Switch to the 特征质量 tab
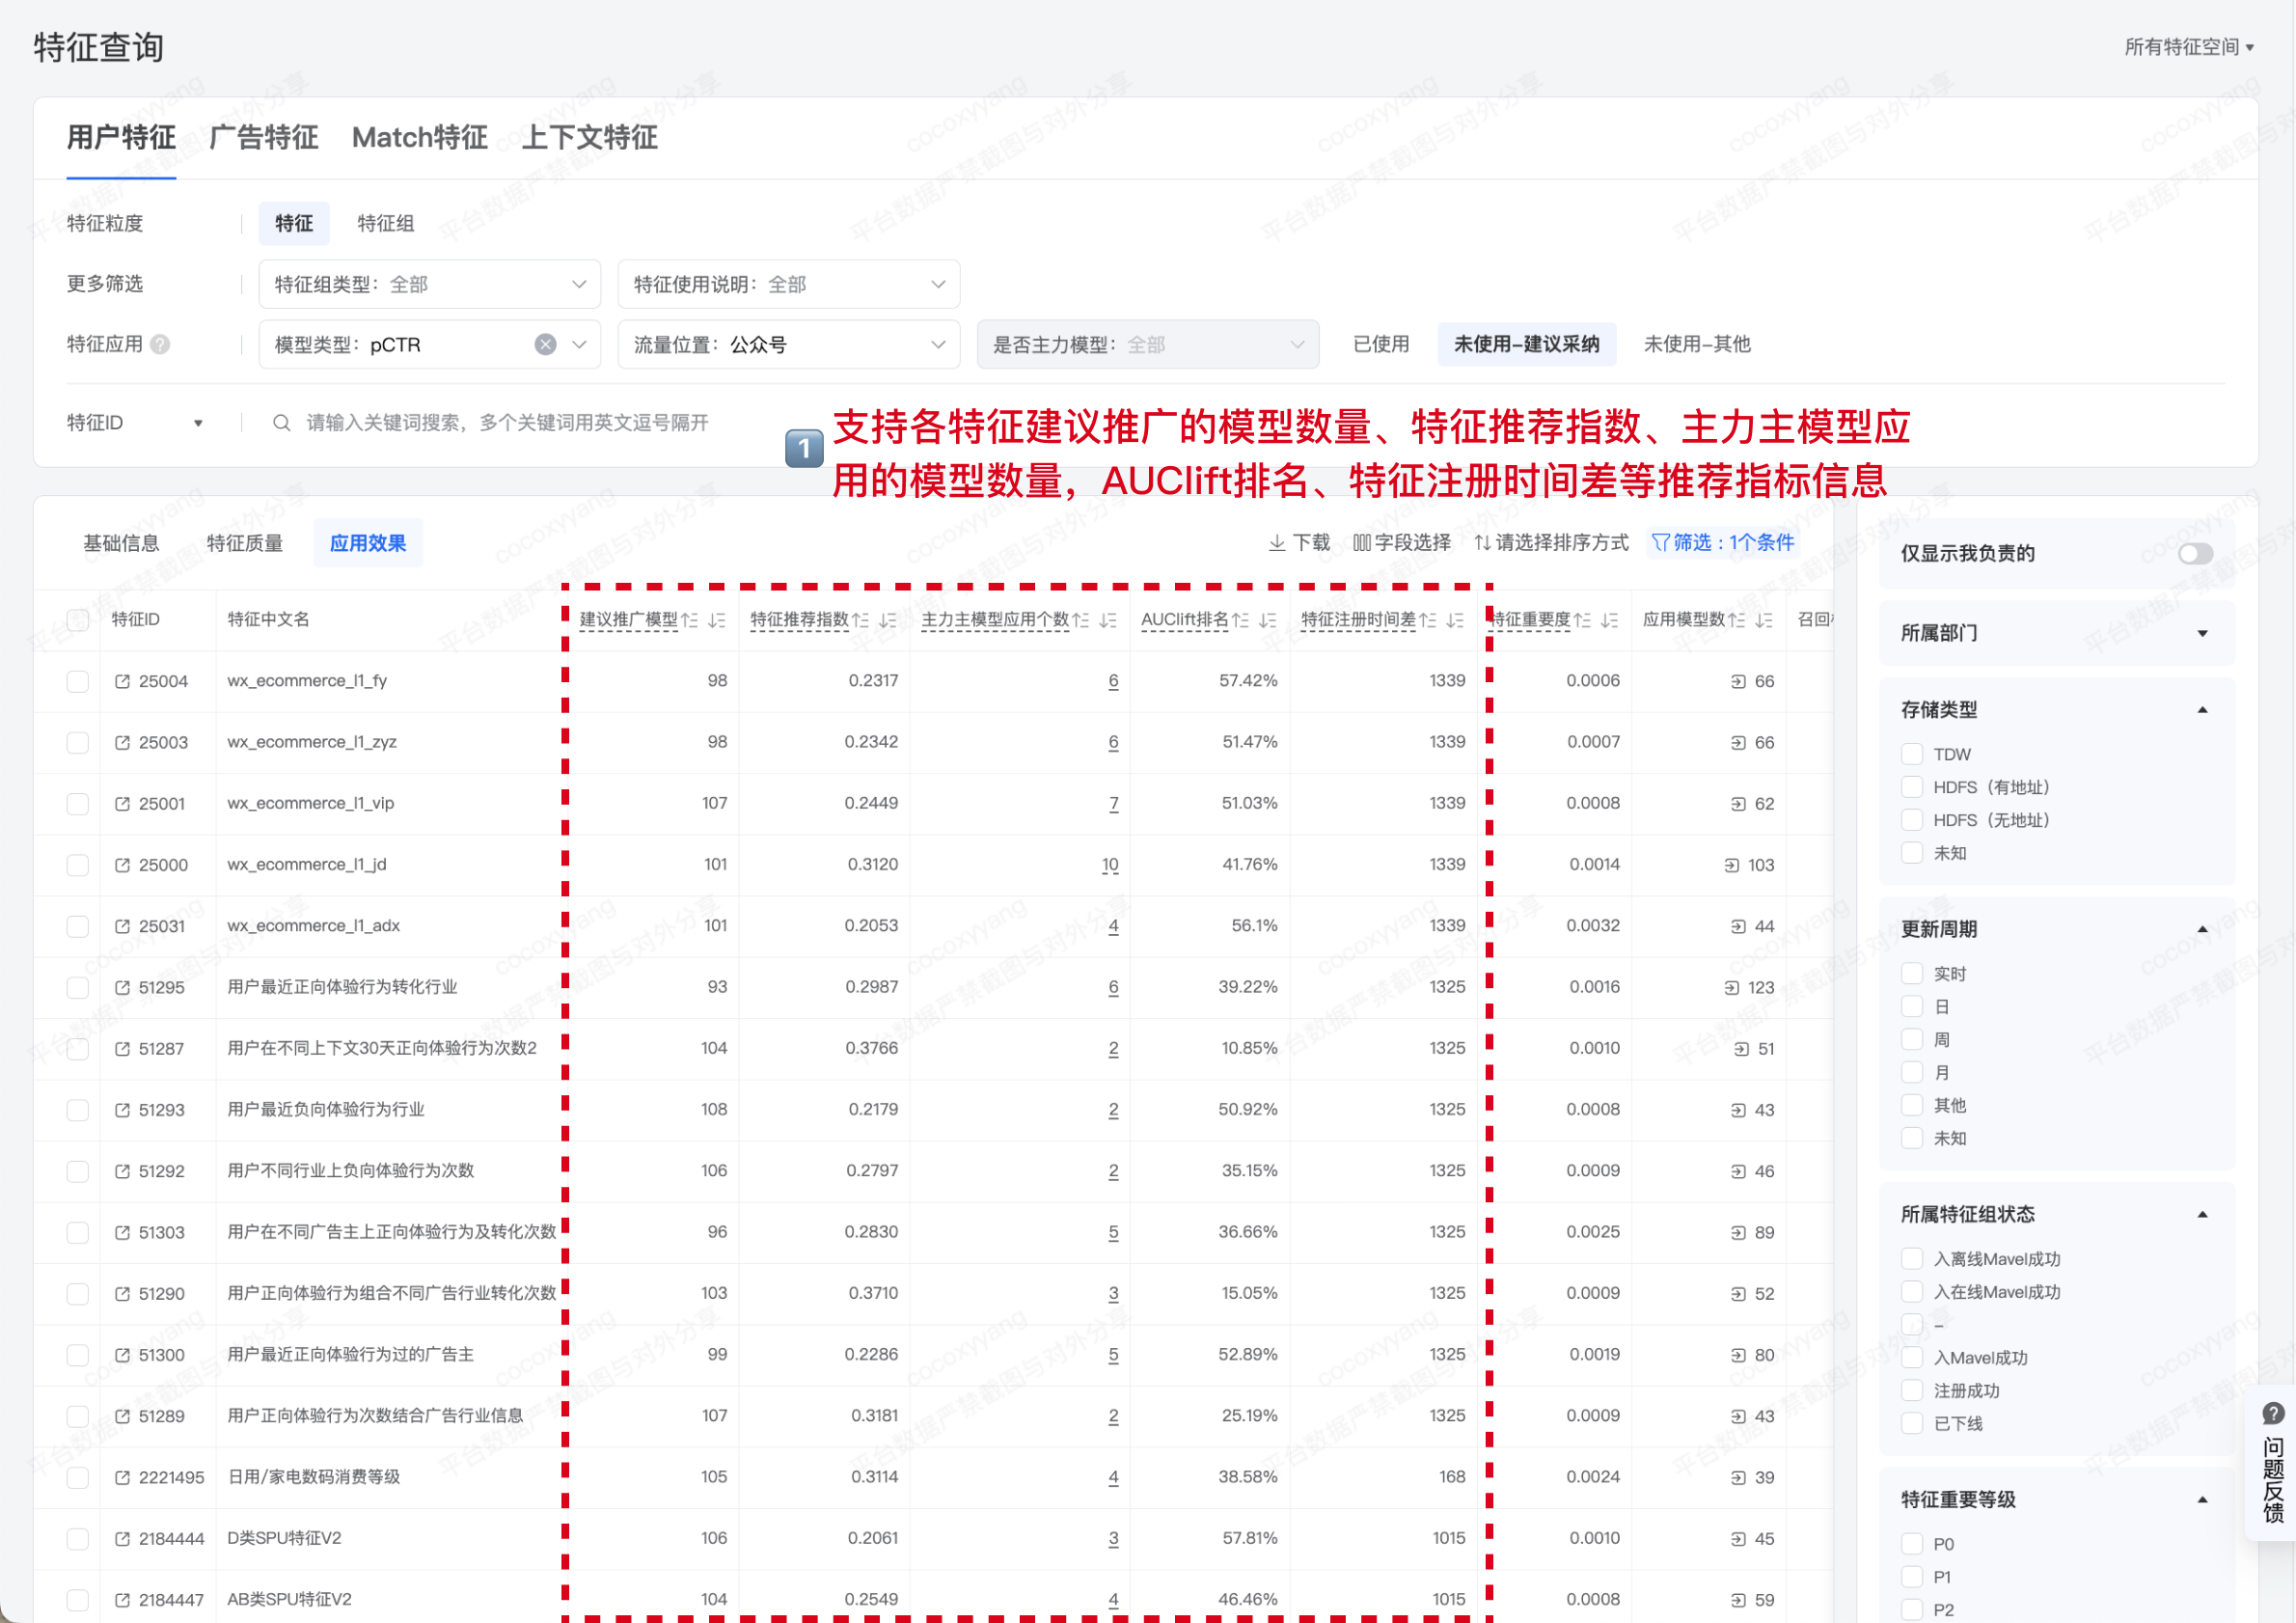 (x=245, y=543)
